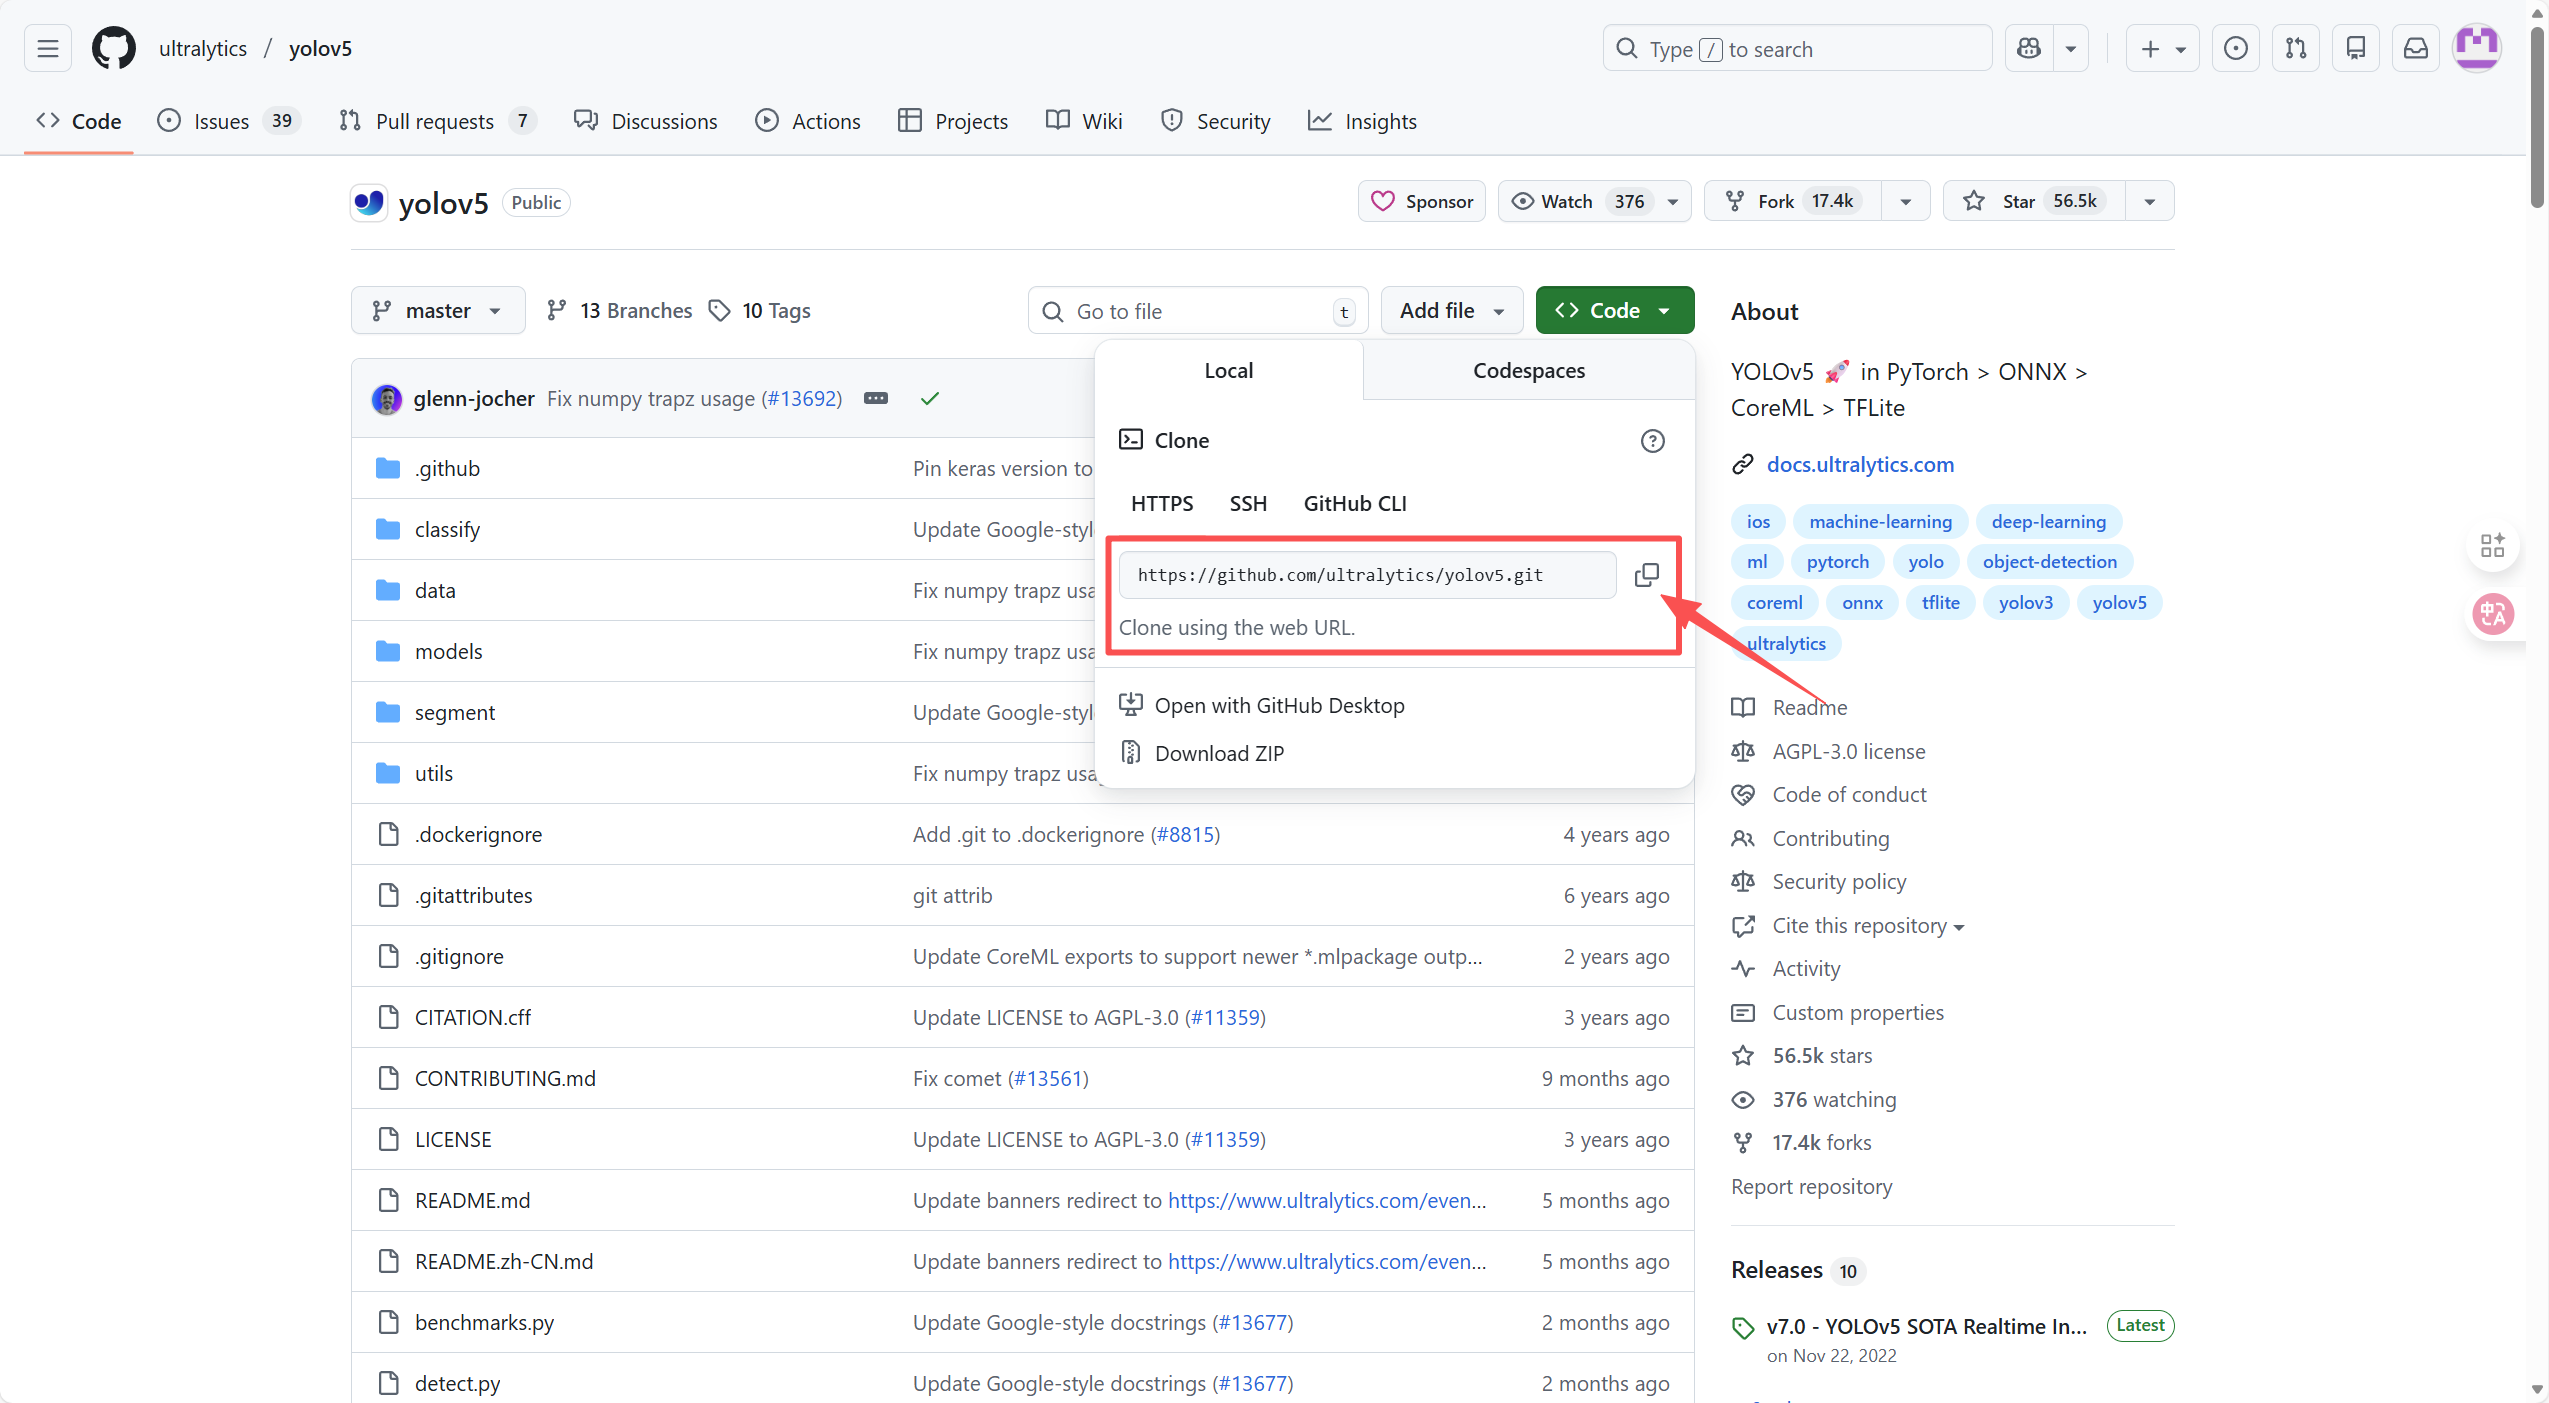The width and height of the screenshot is (2549, 1403).
Task: Open the Notifications inbox icon
Action: (x=2415, y=49)
